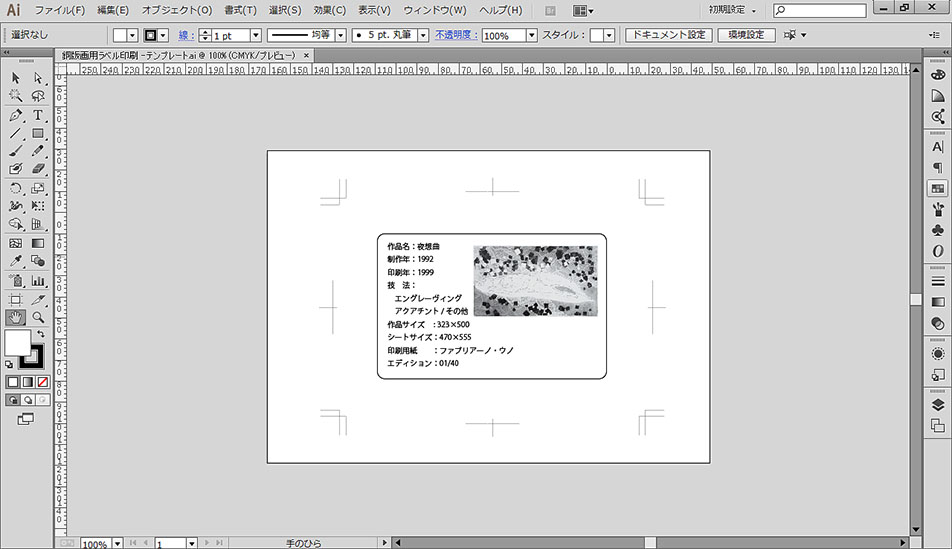
Task: Open the Symbols club-shaped panel icon
Action: pyautogui.click(x=938, y=230)
